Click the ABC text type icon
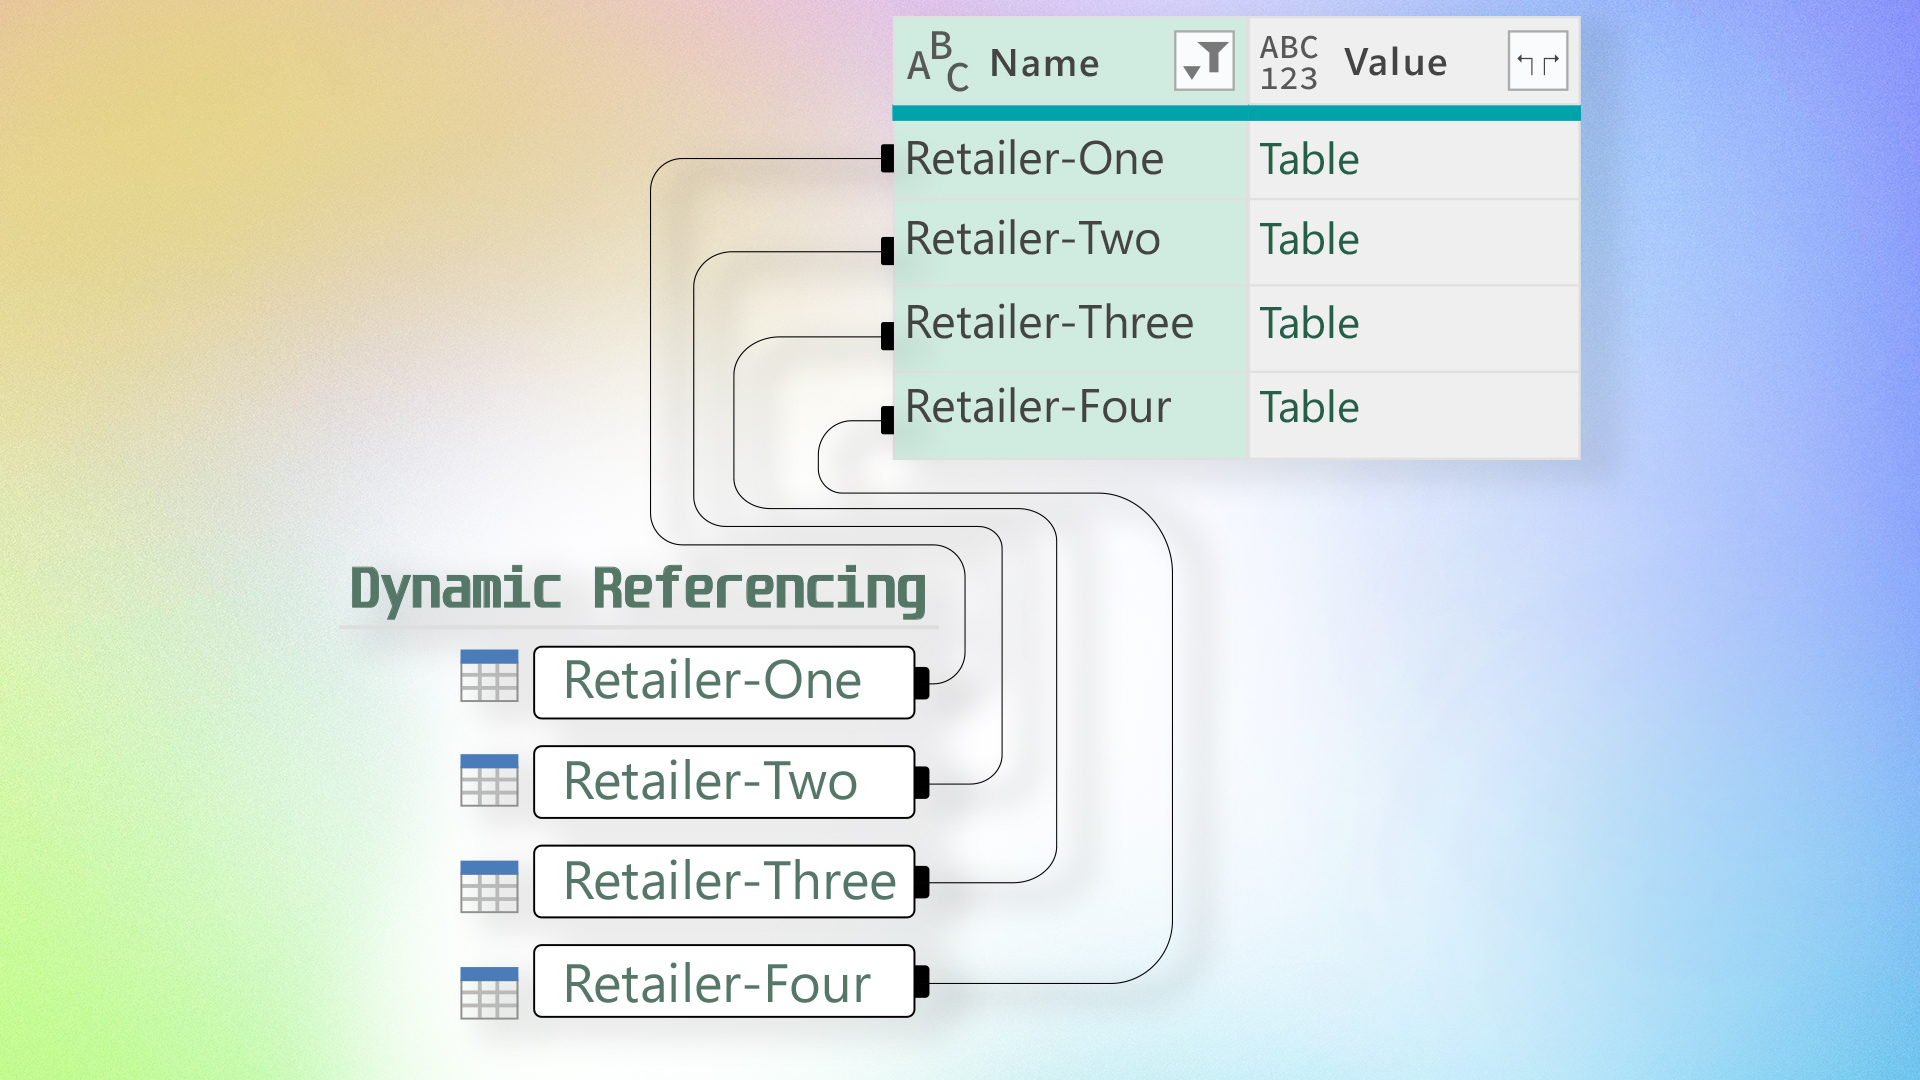 pos(937,63)
